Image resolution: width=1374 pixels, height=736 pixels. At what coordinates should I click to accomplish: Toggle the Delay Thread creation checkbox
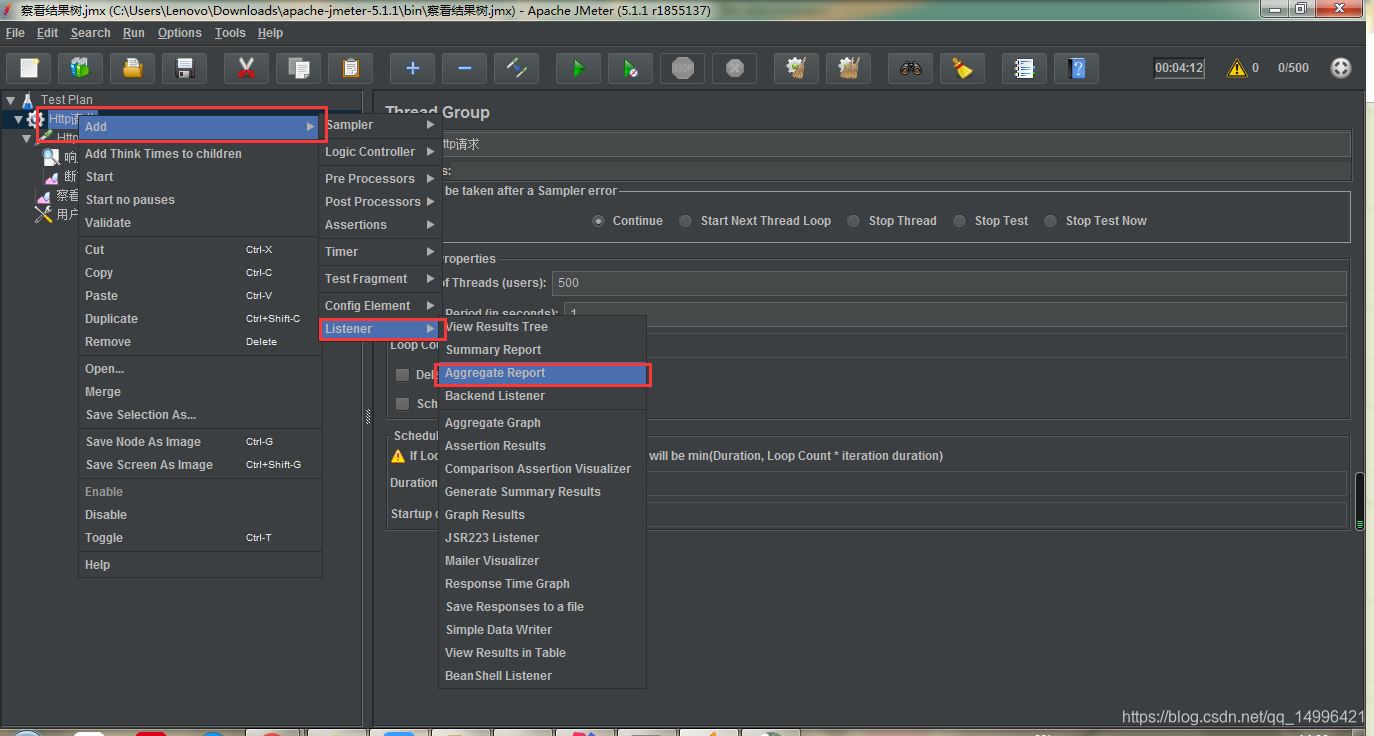pyautogui.click(x=402, y=375)
